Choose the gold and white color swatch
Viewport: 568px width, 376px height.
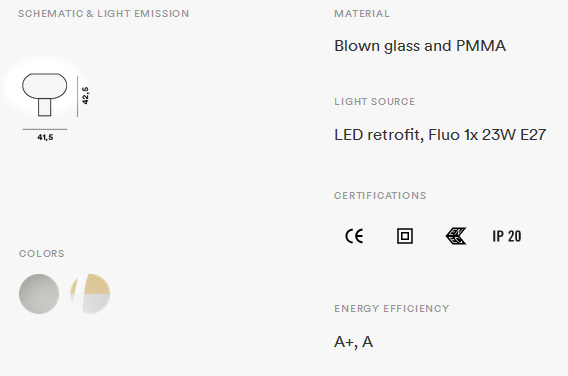(x=90, y=294)
